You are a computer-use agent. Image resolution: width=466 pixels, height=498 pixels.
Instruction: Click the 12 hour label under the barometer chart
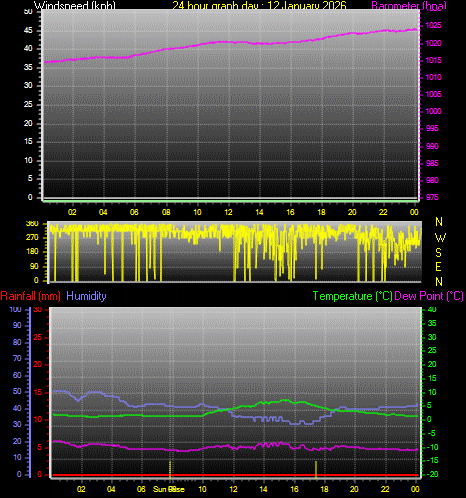228,212
